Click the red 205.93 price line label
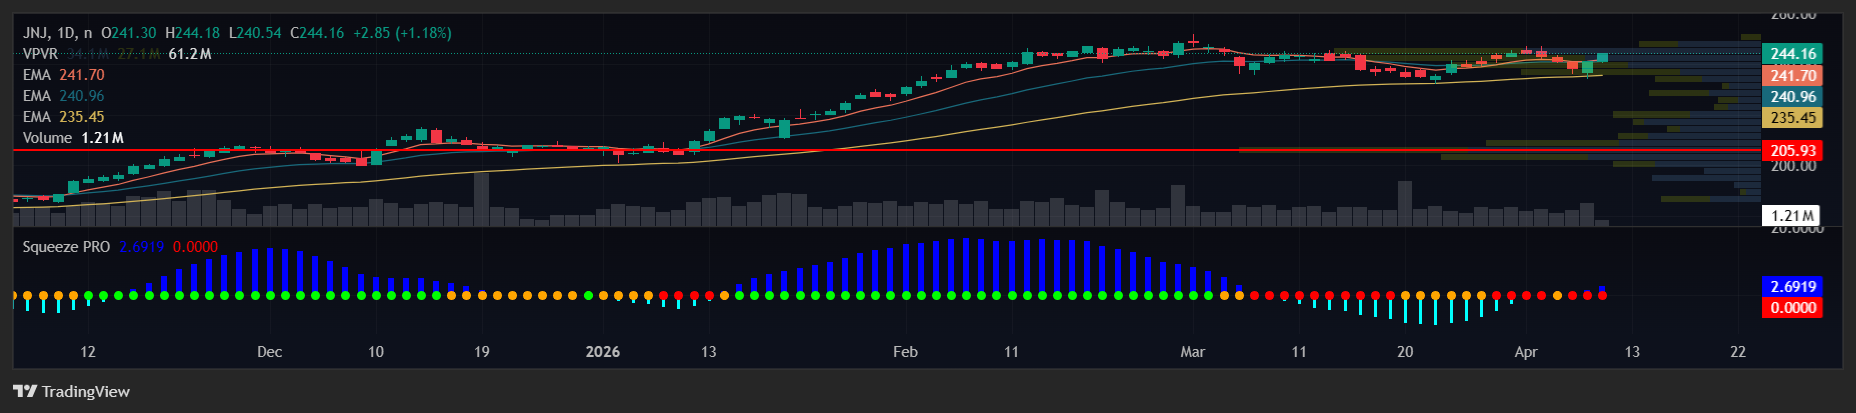 click(x=1792, y=151)
